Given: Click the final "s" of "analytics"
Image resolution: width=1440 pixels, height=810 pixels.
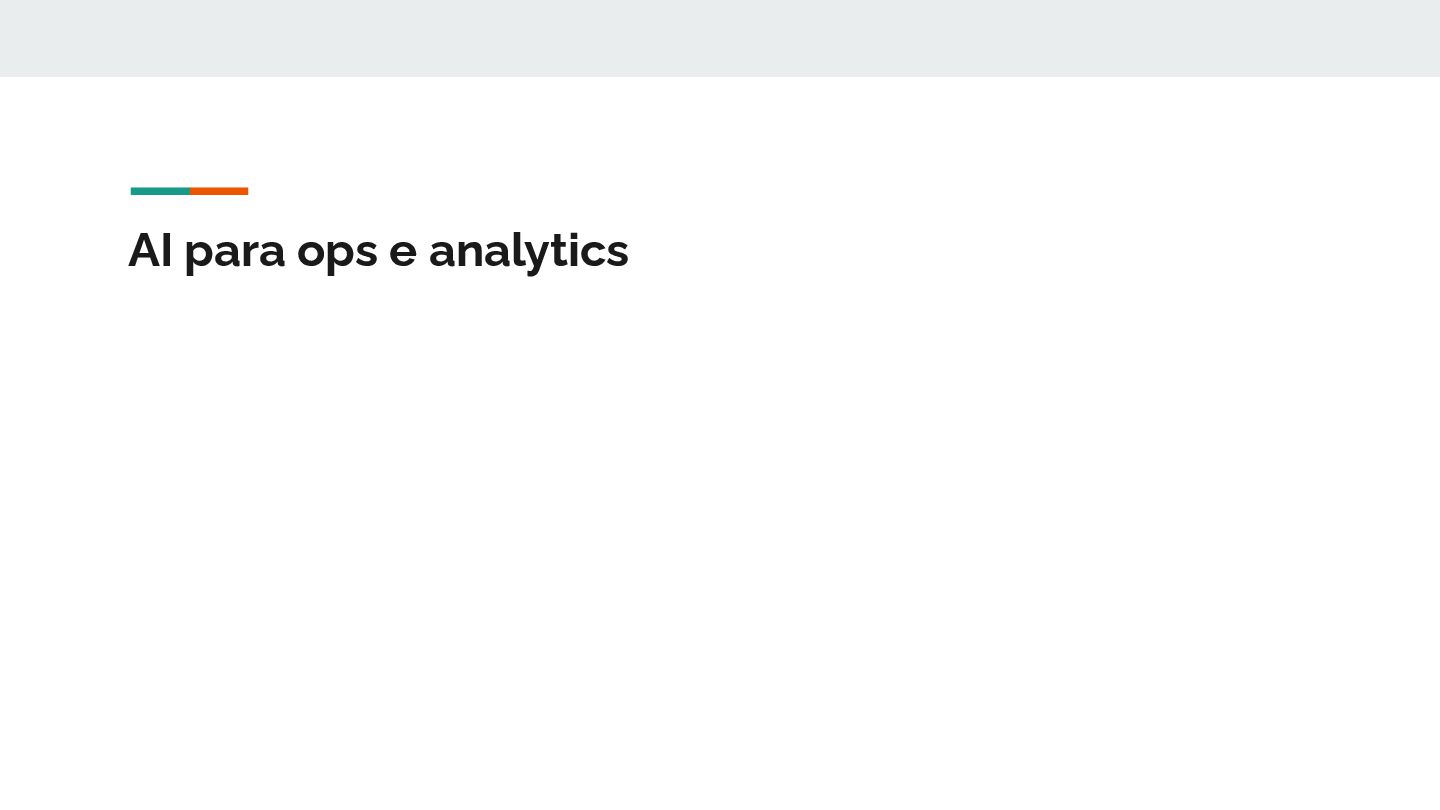Looking at the screenshot, I should pos(619,252).
